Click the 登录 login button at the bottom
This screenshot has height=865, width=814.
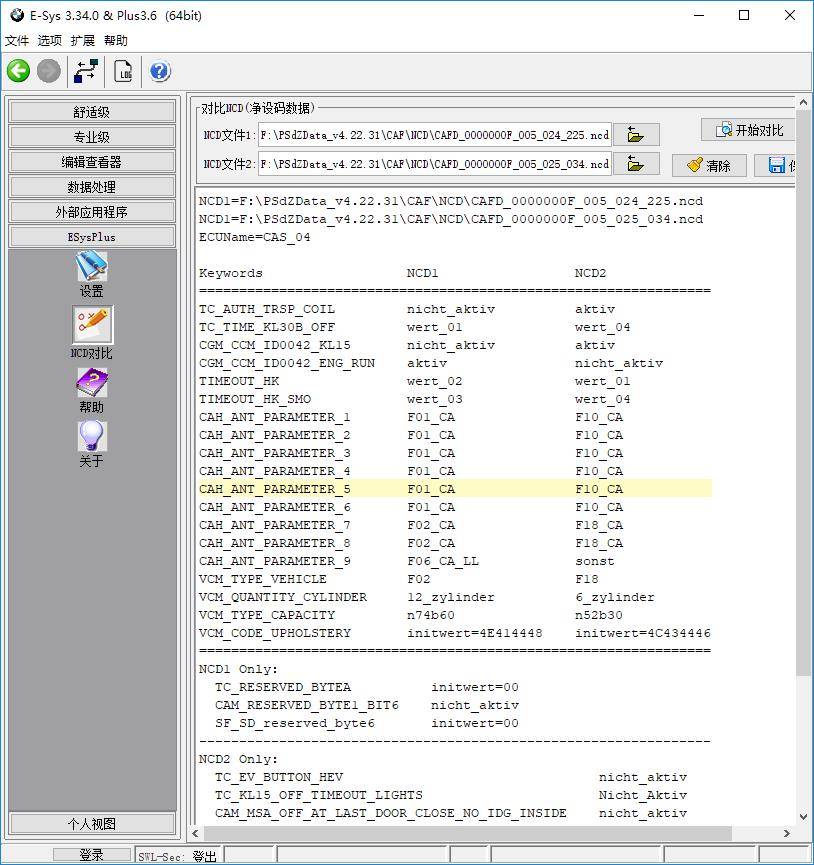90,855
